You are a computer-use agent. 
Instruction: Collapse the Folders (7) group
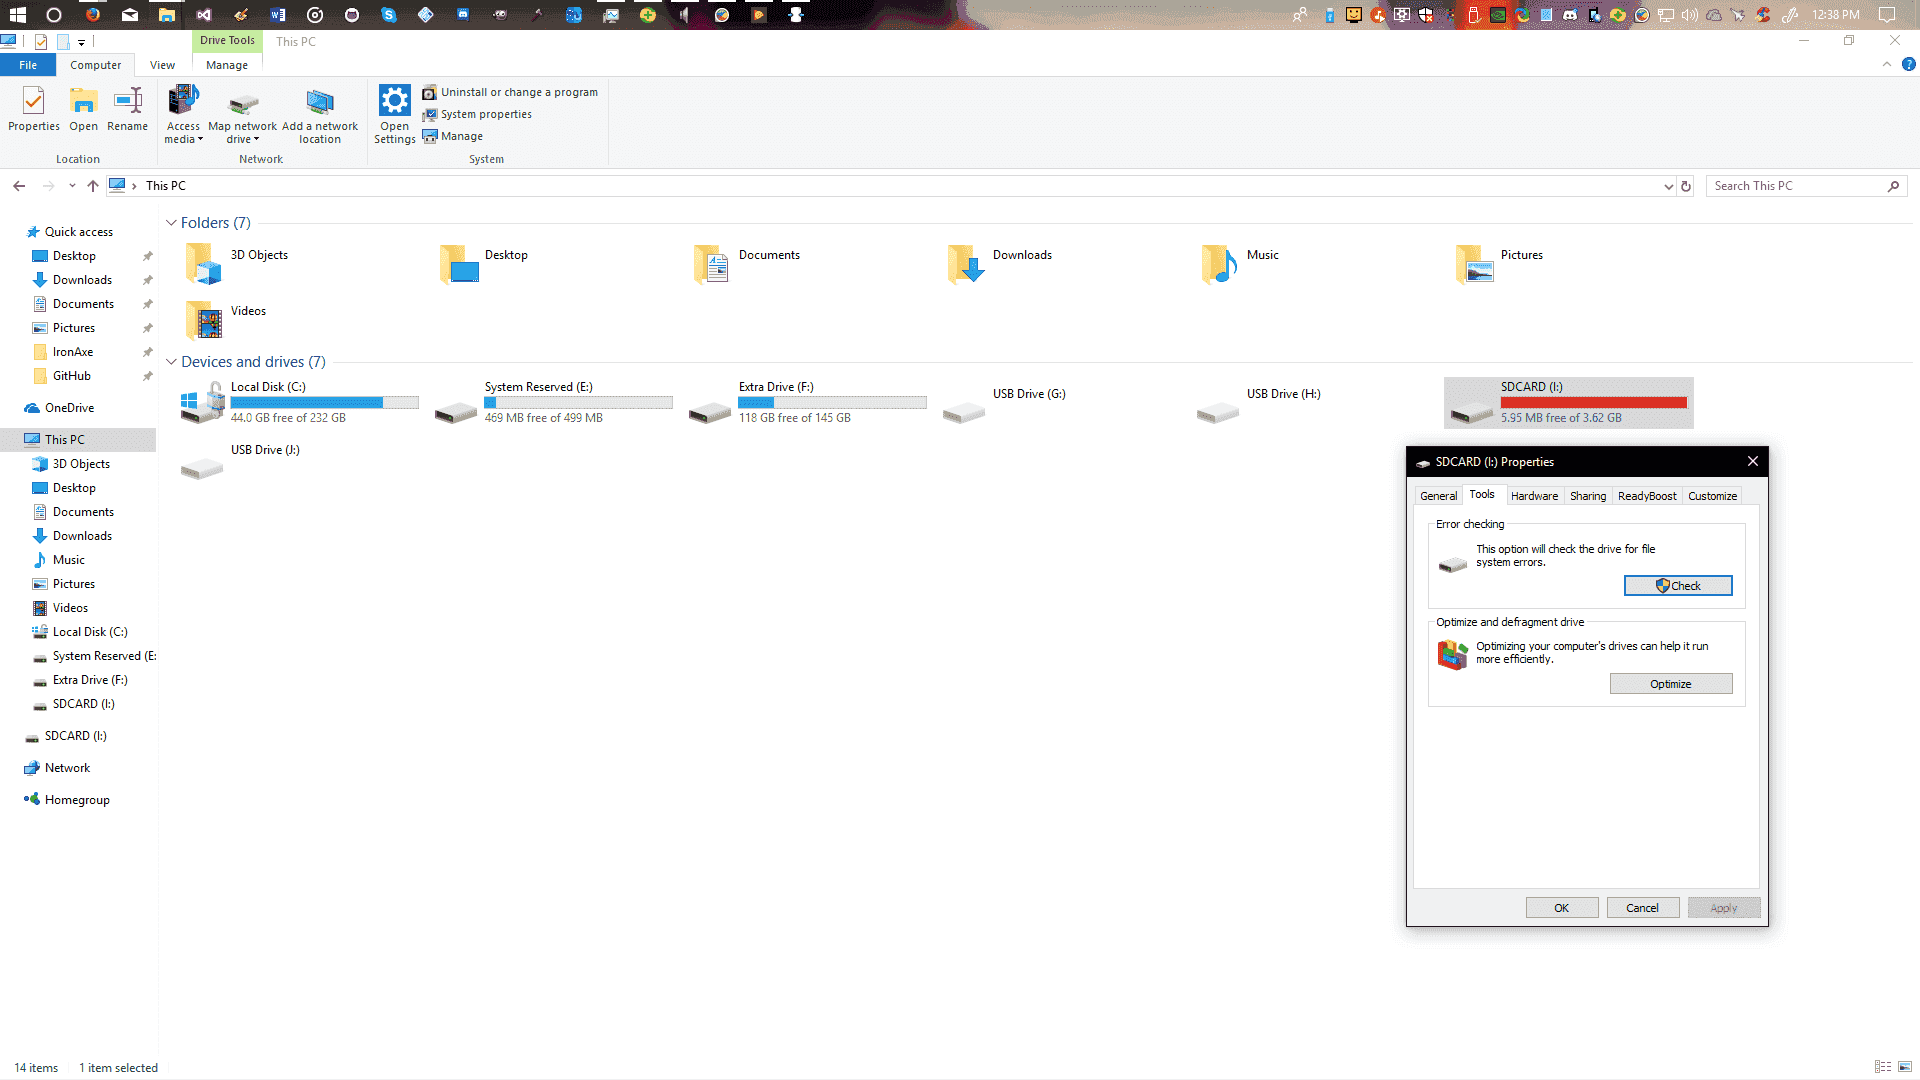(x=171, y=223)
